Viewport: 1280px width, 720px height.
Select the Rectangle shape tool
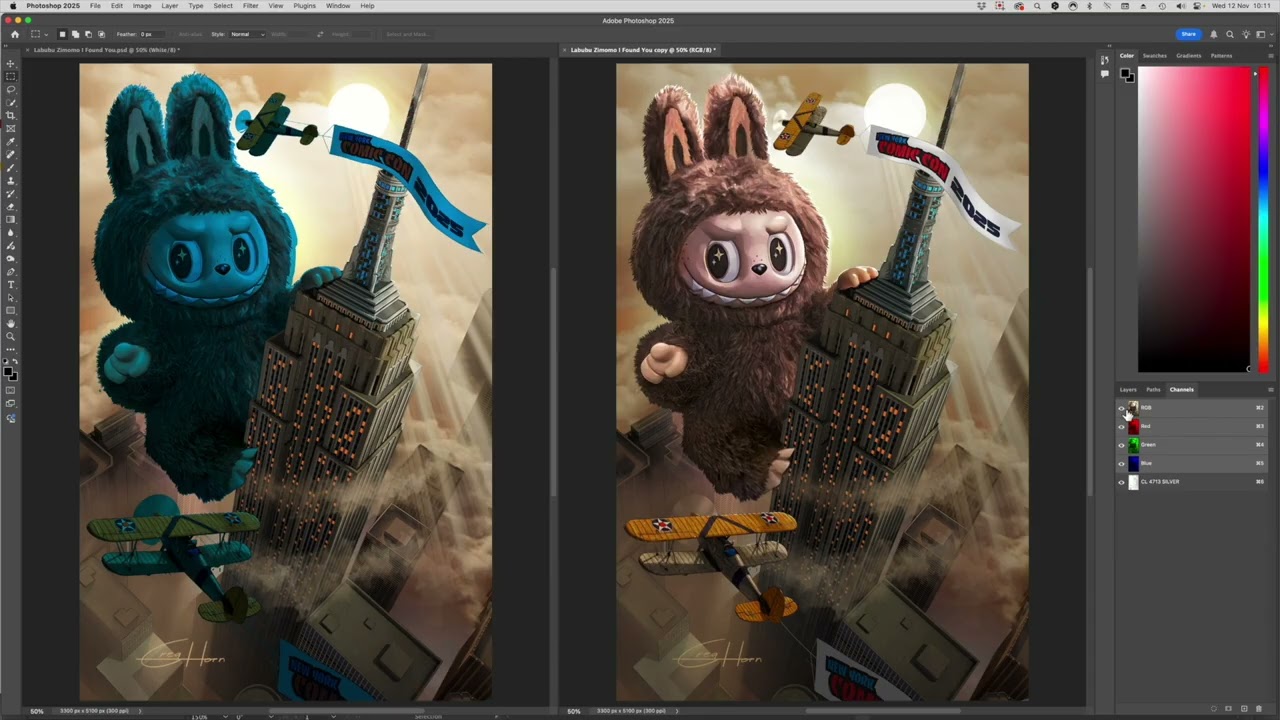click(11, 310)
